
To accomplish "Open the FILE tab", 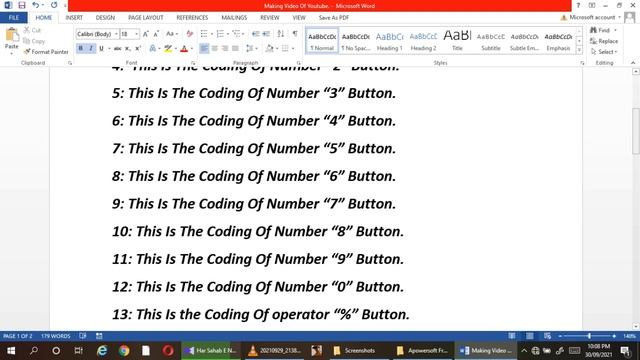I will click(14, 18).
